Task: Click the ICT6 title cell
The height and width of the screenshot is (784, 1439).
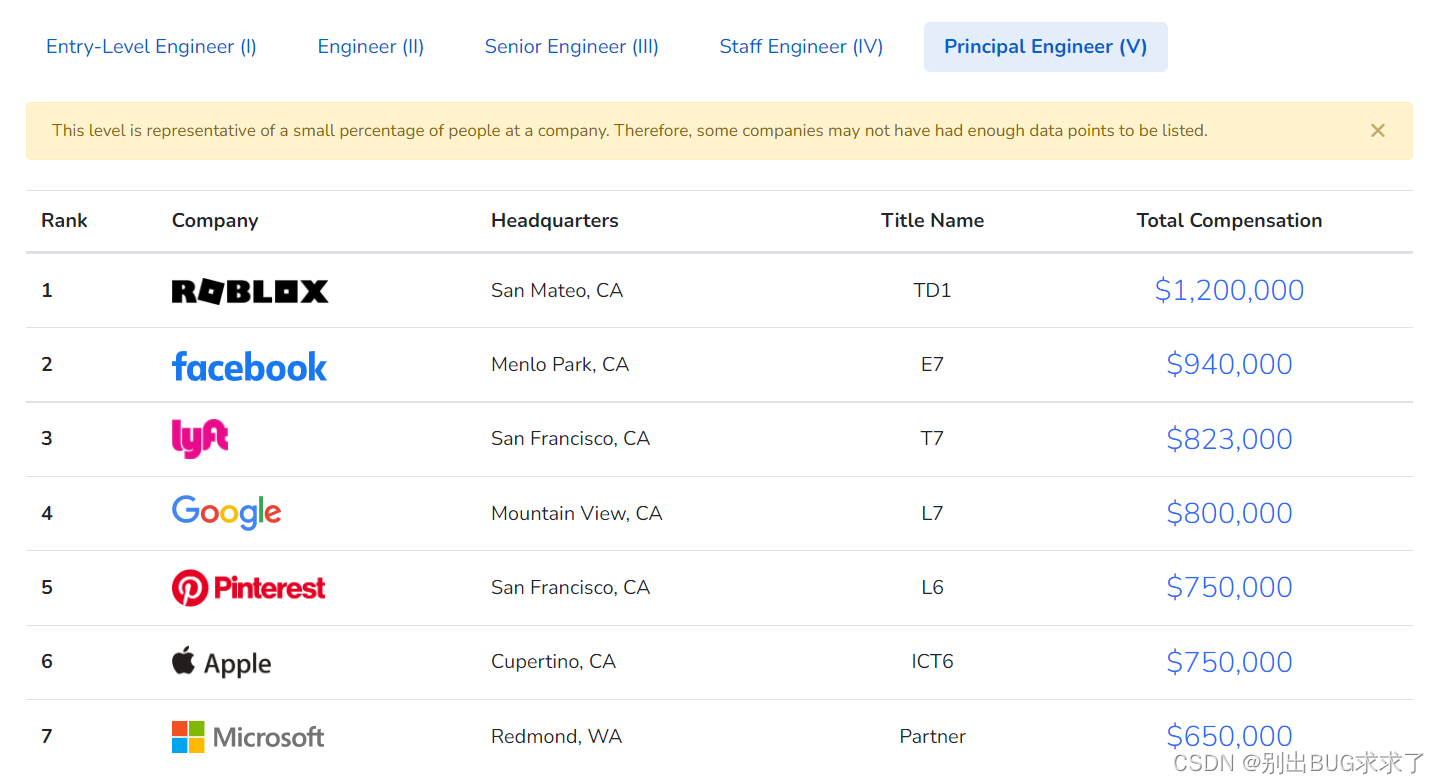Action: coord(932,662)
